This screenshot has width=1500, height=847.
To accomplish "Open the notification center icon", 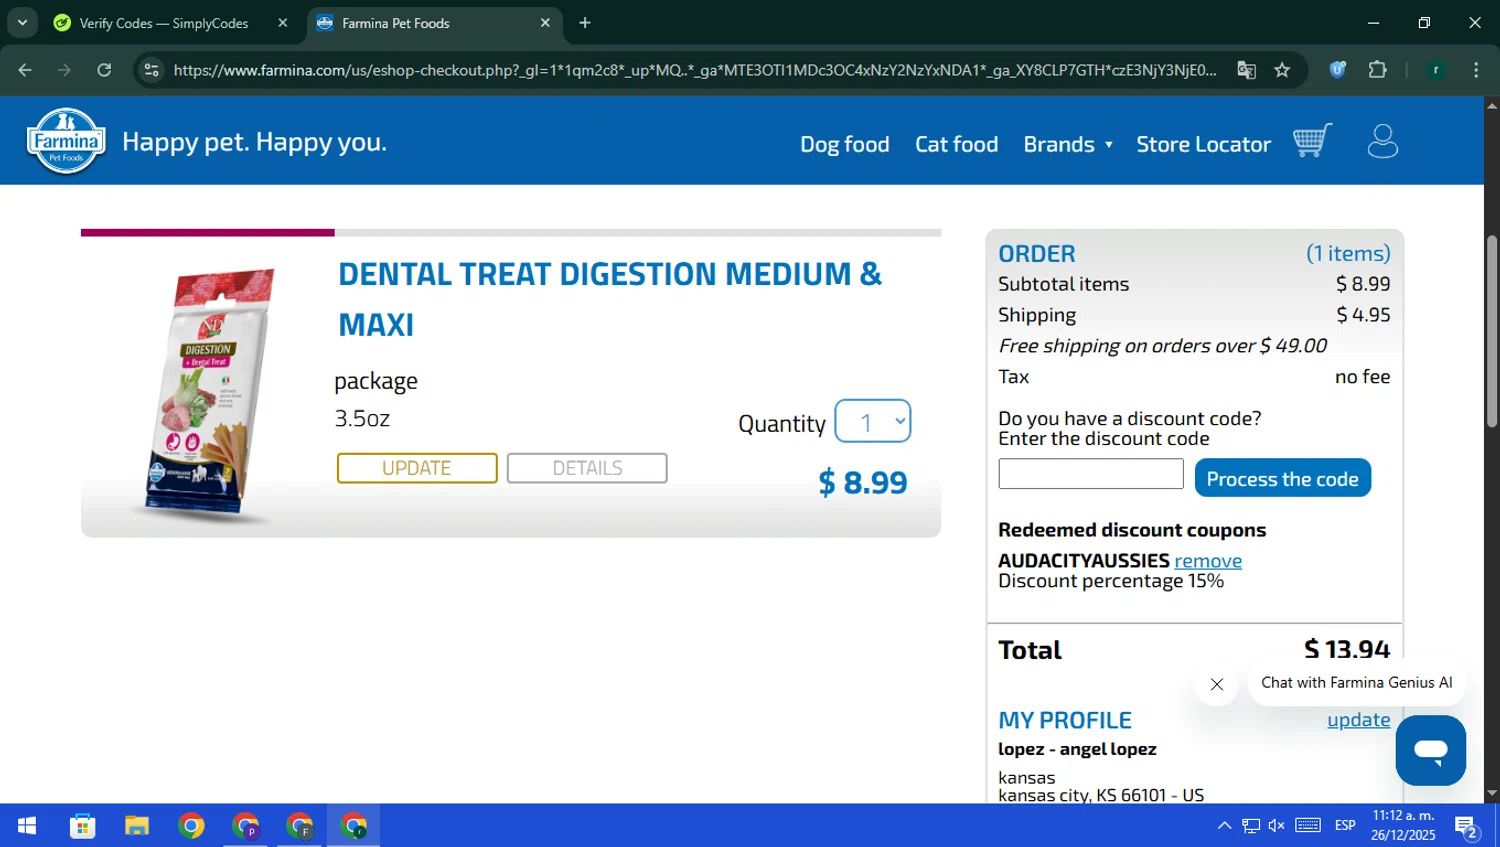I will (1467, 827).
